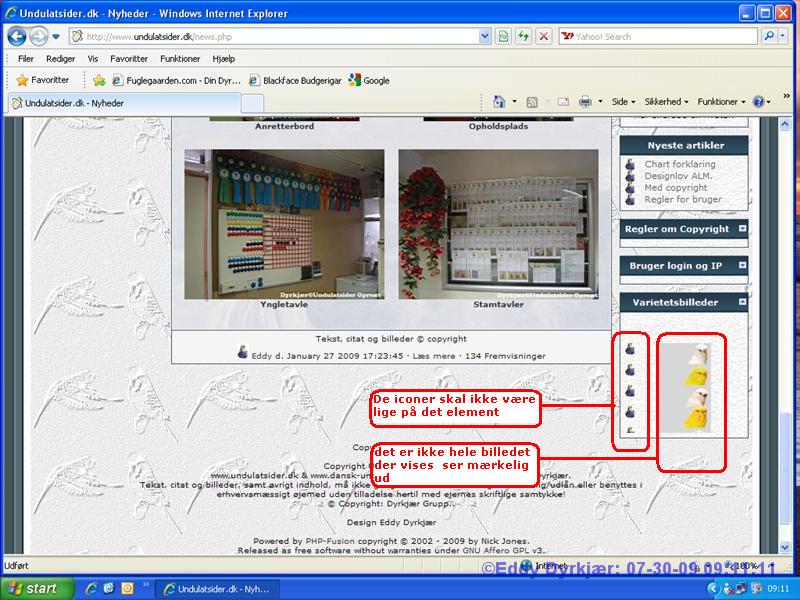Screen dimensions: 800x600
Task: Collapse the Varietetsbilleder panel
Action: click(742, 302)
